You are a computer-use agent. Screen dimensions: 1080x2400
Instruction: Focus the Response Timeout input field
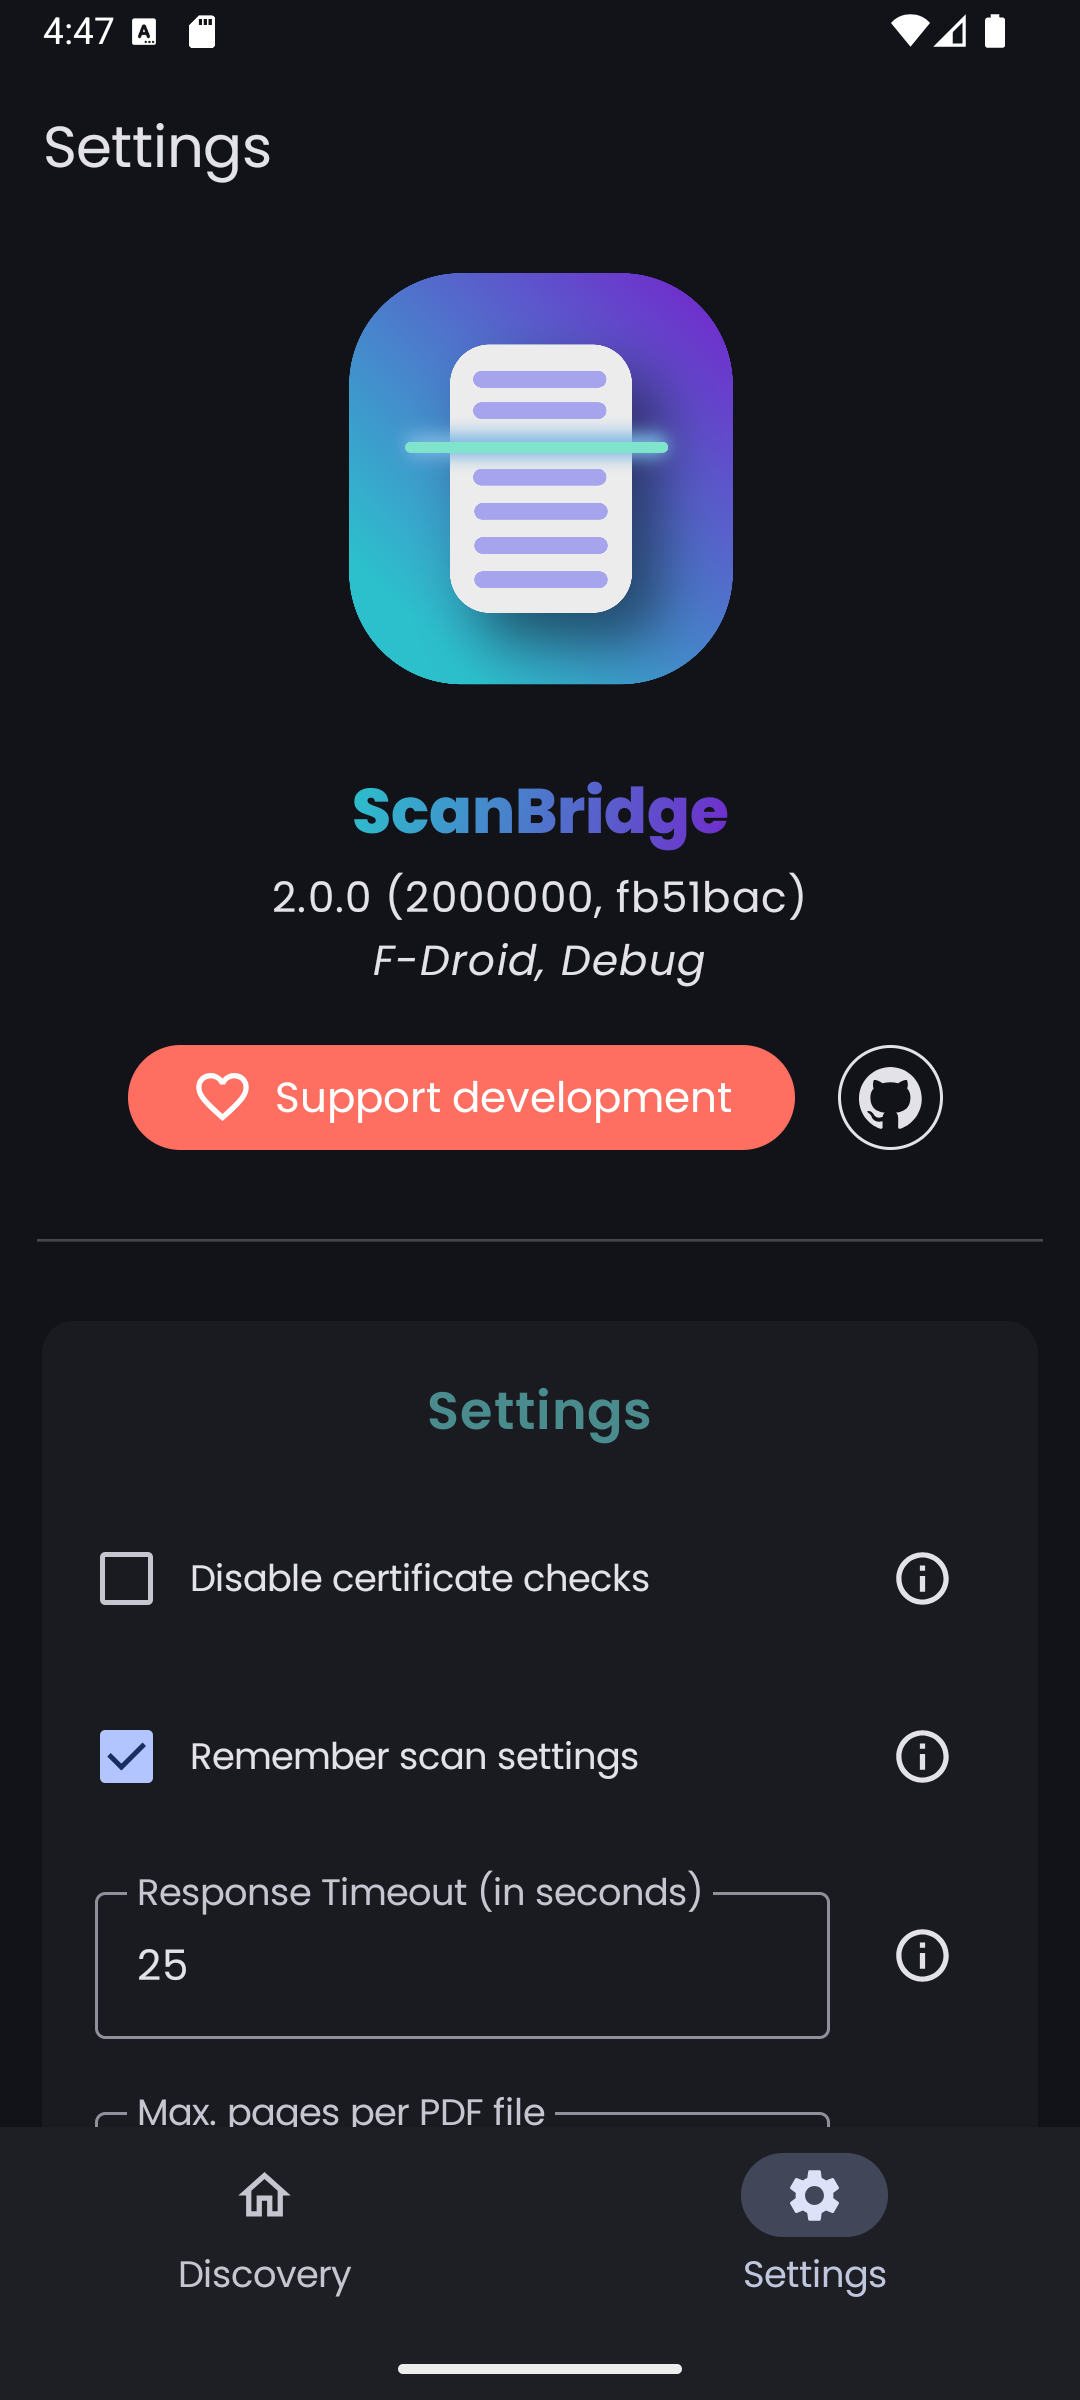pos(462,1965)
